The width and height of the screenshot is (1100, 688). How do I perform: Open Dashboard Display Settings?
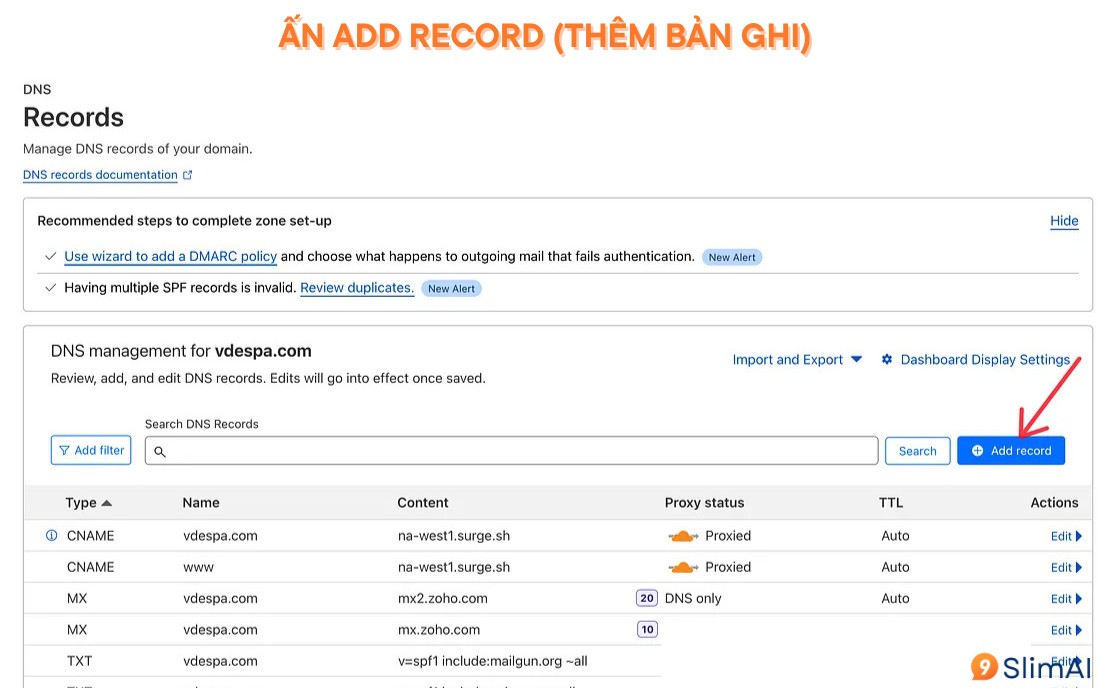[985, 360]
